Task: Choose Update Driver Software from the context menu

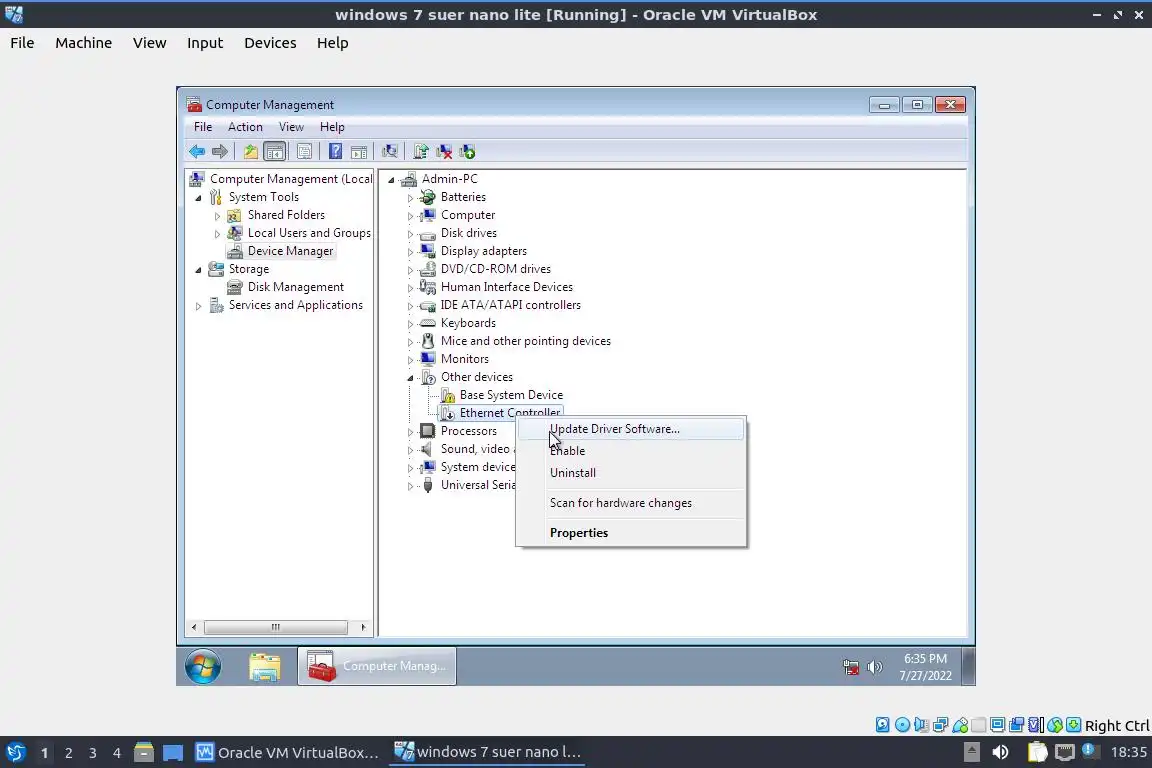Action: [631, 429]
